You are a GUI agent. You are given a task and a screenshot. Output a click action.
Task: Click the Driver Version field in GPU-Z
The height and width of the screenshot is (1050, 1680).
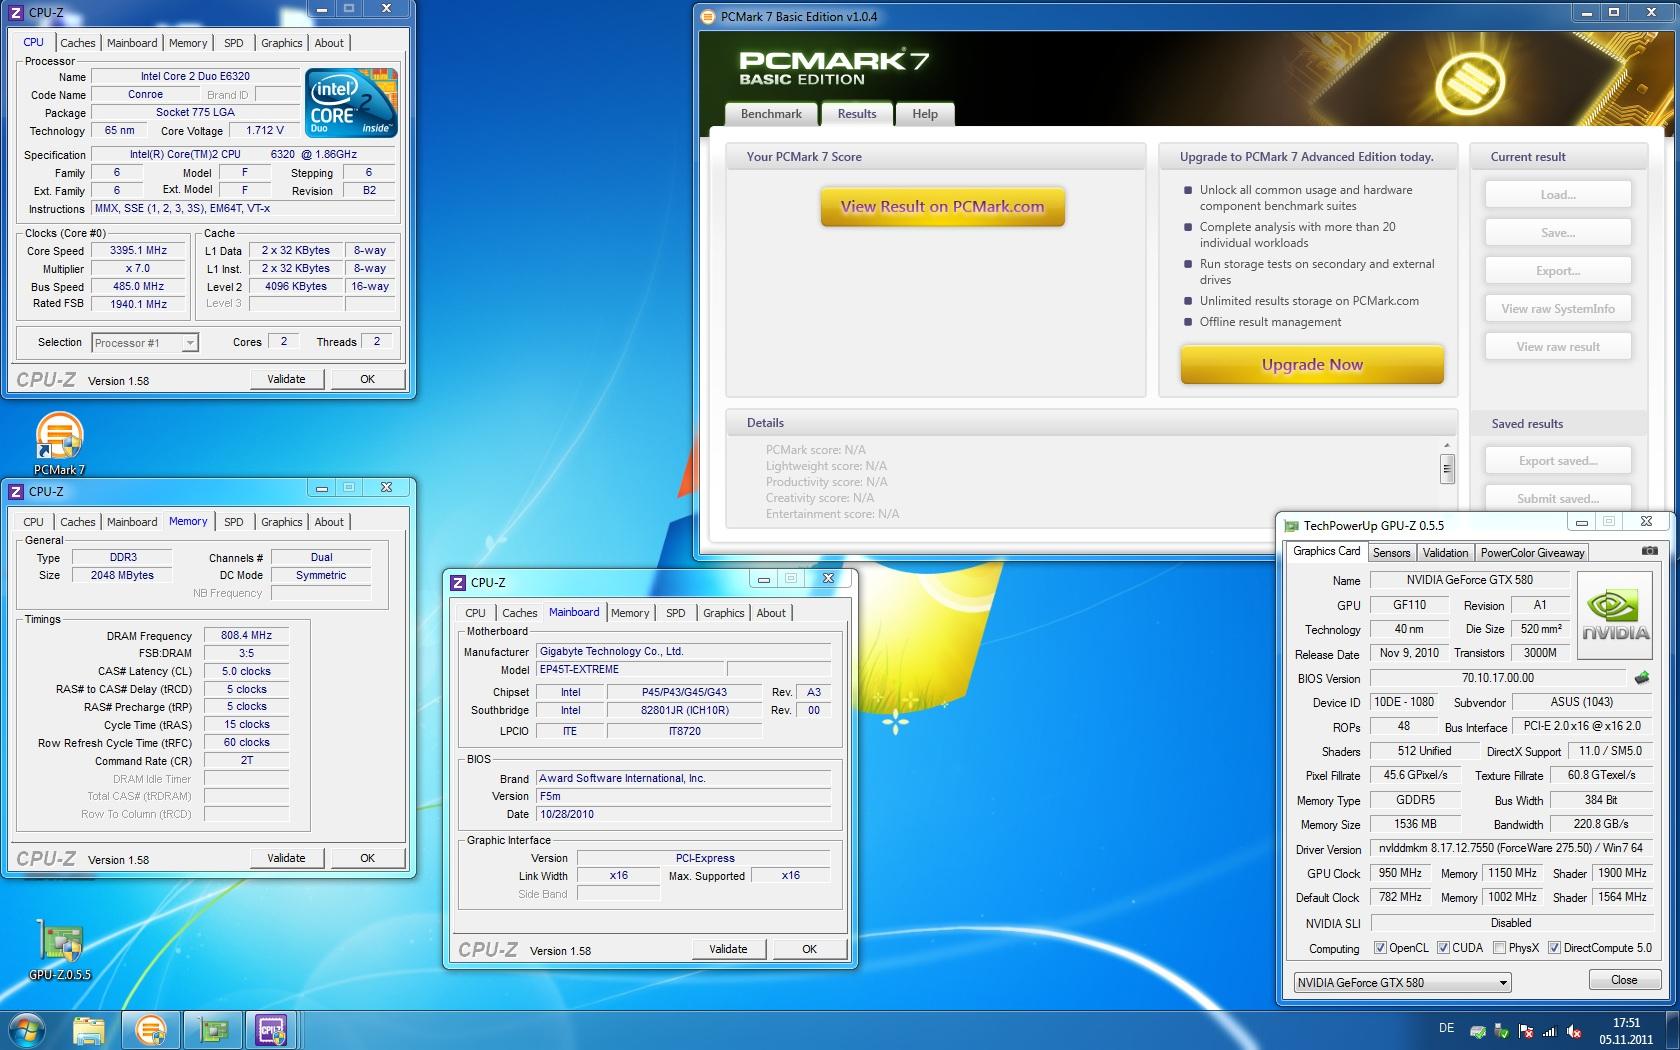tap(1511, 848)
